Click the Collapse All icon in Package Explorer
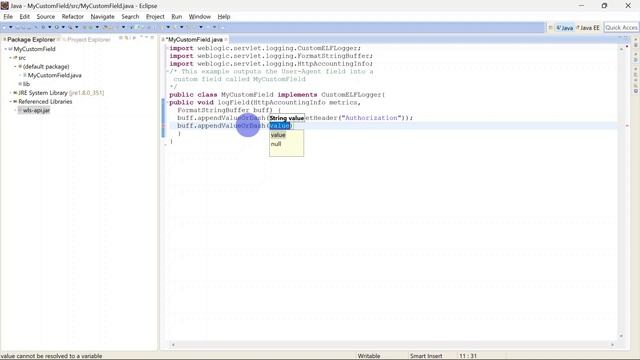This screenshot has height=360, width=640. coord(121,38)
